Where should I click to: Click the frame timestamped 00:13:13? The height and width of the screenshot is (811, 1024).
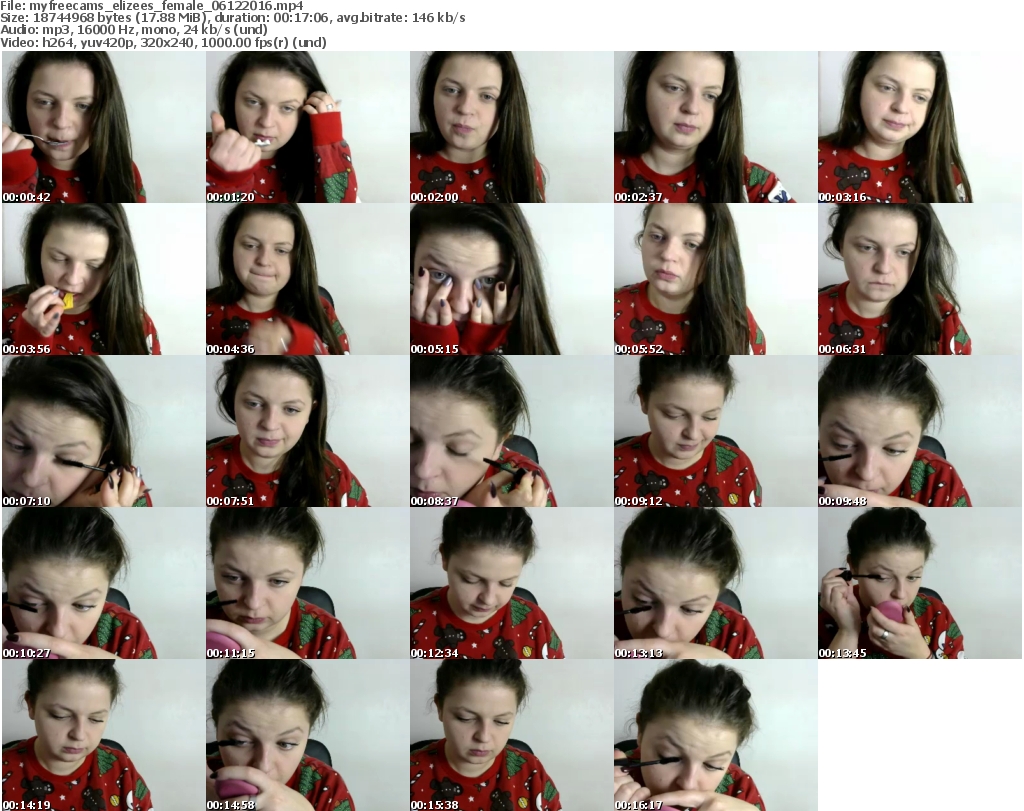click(716, 583)
